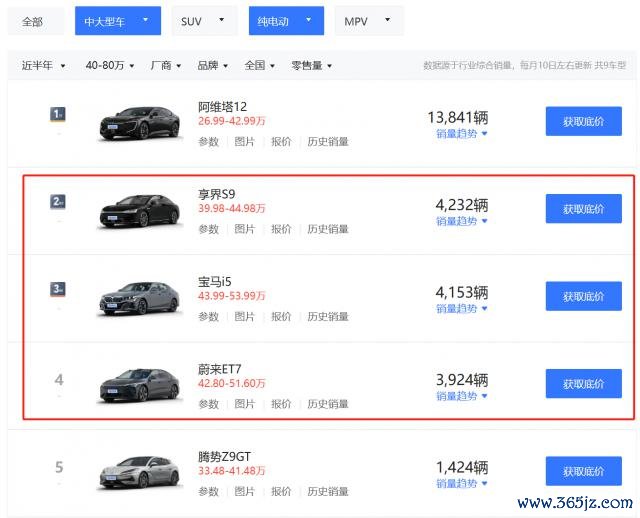The image size is (640, 518).
Task: Open the 腾势Z9GT car thumbnail
Action: click(x=140, y=474)
